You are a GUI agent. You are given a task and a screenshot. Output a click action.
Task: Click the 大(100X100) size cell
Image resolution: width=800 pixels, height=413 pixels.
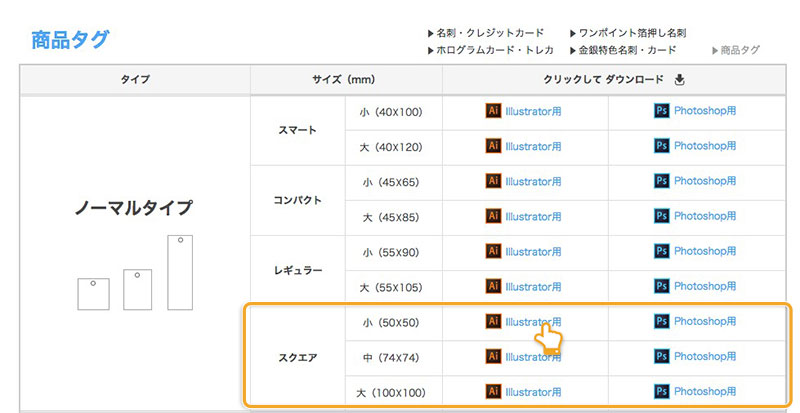393,393
